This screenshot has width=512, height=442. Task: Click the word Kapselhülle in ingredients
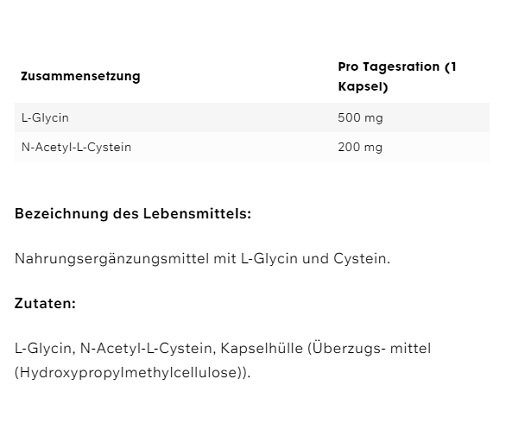[262, 348]
